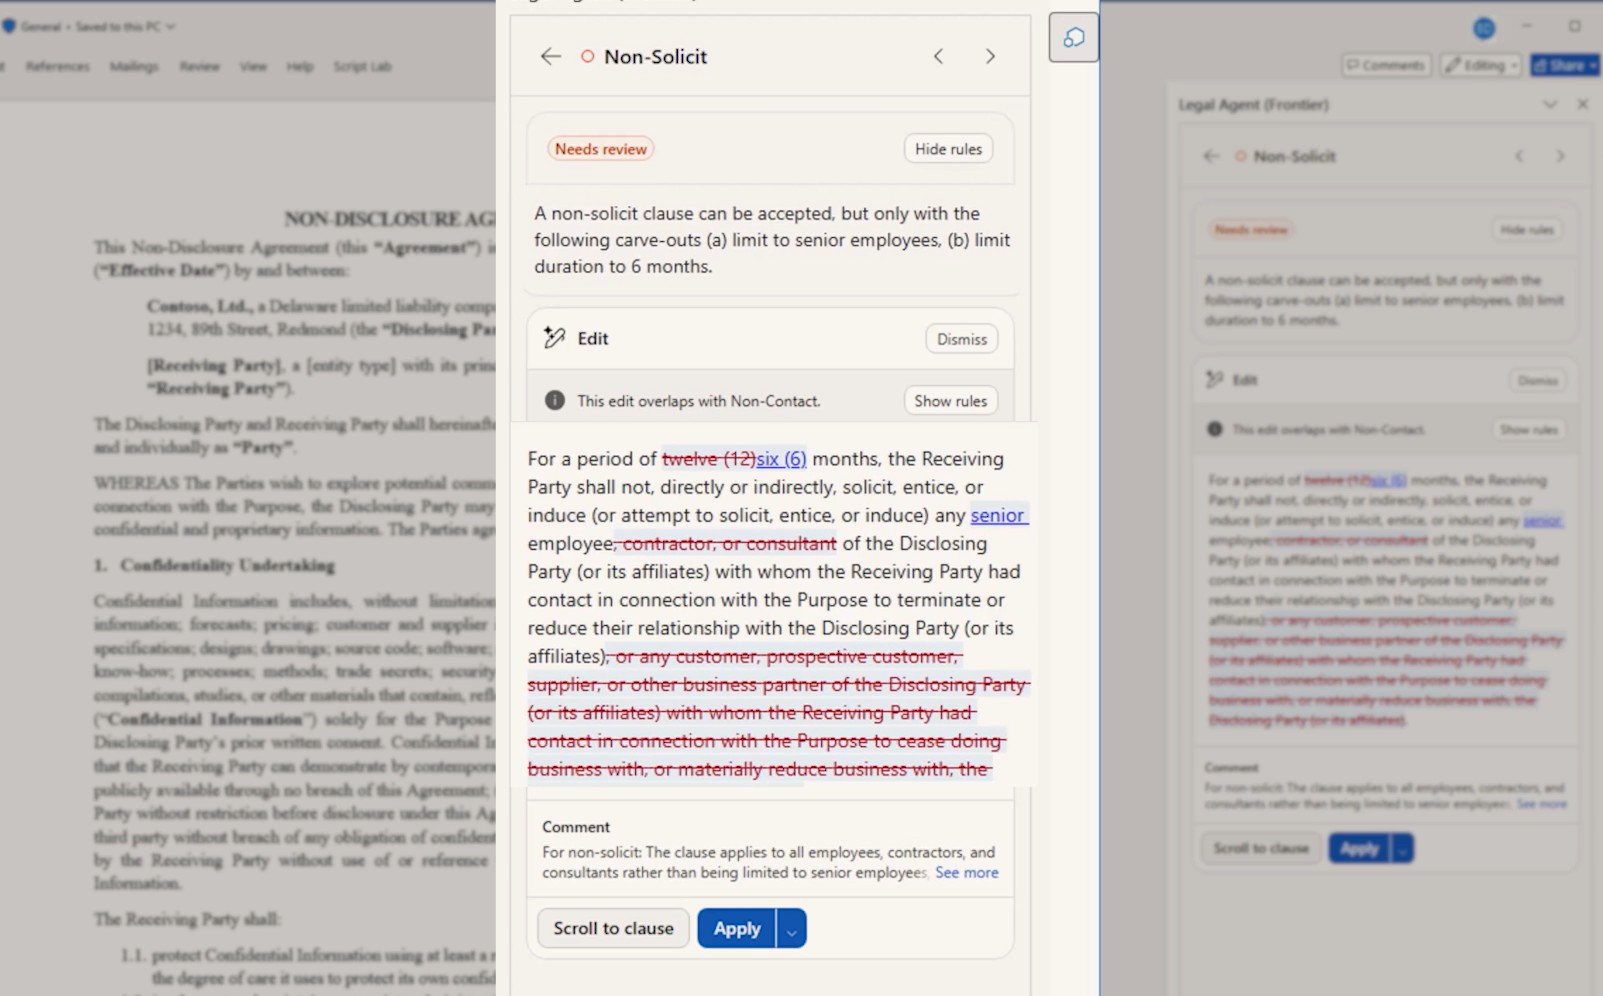Hide rules for this clause
This screenshot has width=1603, height=996.
(x=948, y=149)
